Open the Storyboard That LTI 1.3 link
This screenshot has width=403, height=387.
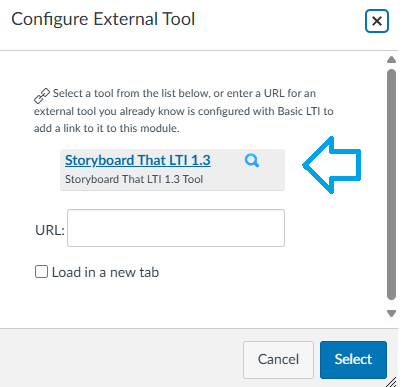click(x=138, y=160)
